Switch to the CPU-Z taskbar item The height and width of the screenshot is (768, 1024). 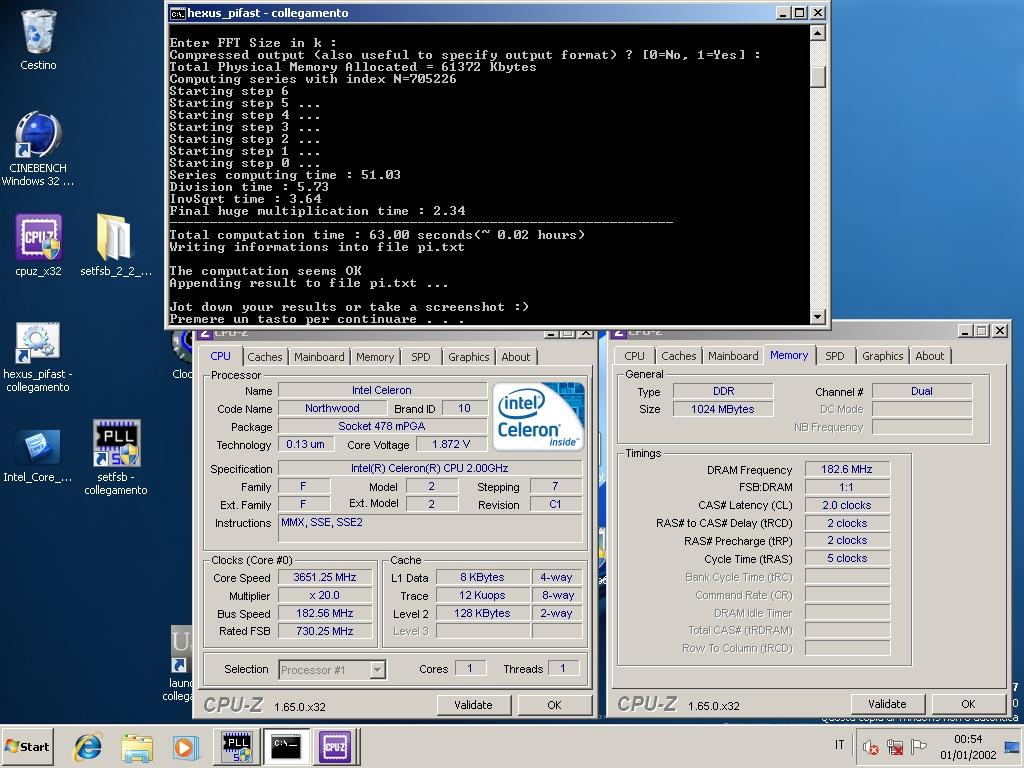point(335,746)
